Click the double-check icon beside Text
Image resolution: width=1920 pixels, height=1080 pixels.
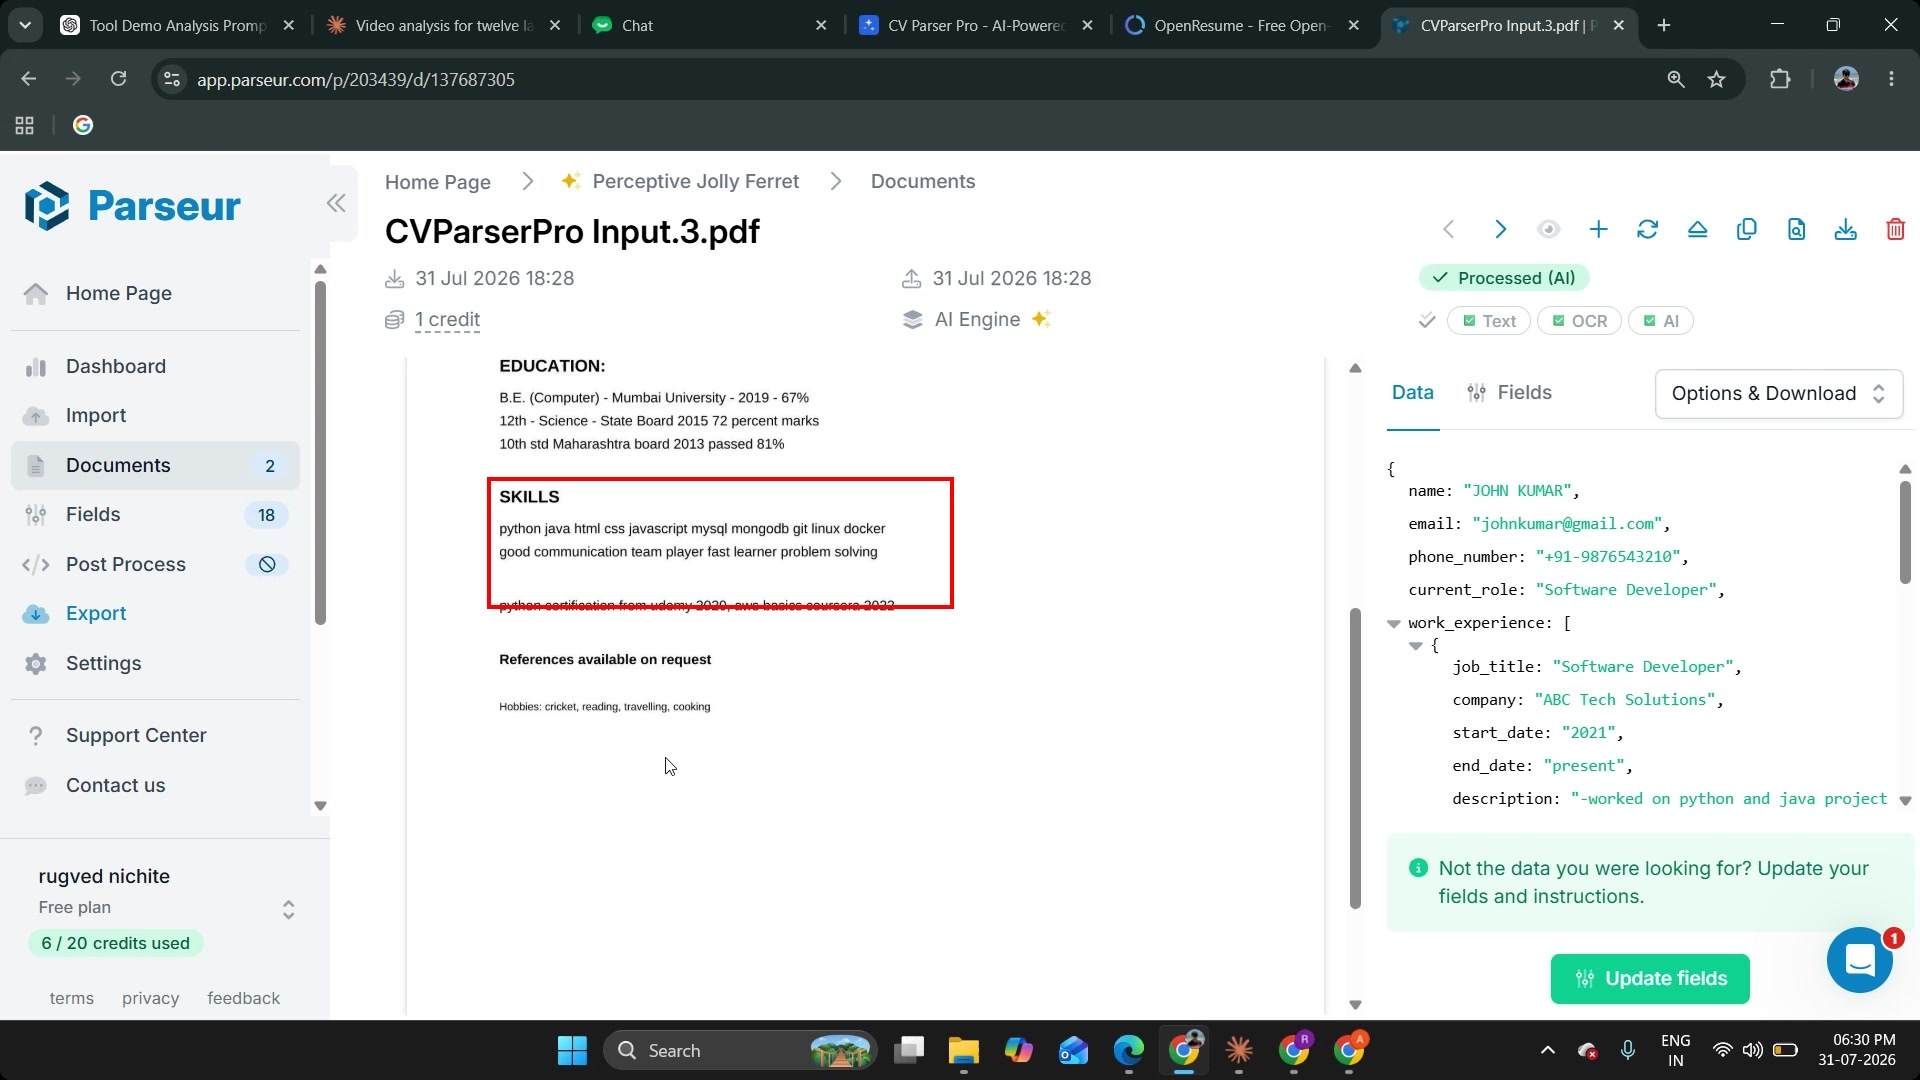[x=1427, y=321]
